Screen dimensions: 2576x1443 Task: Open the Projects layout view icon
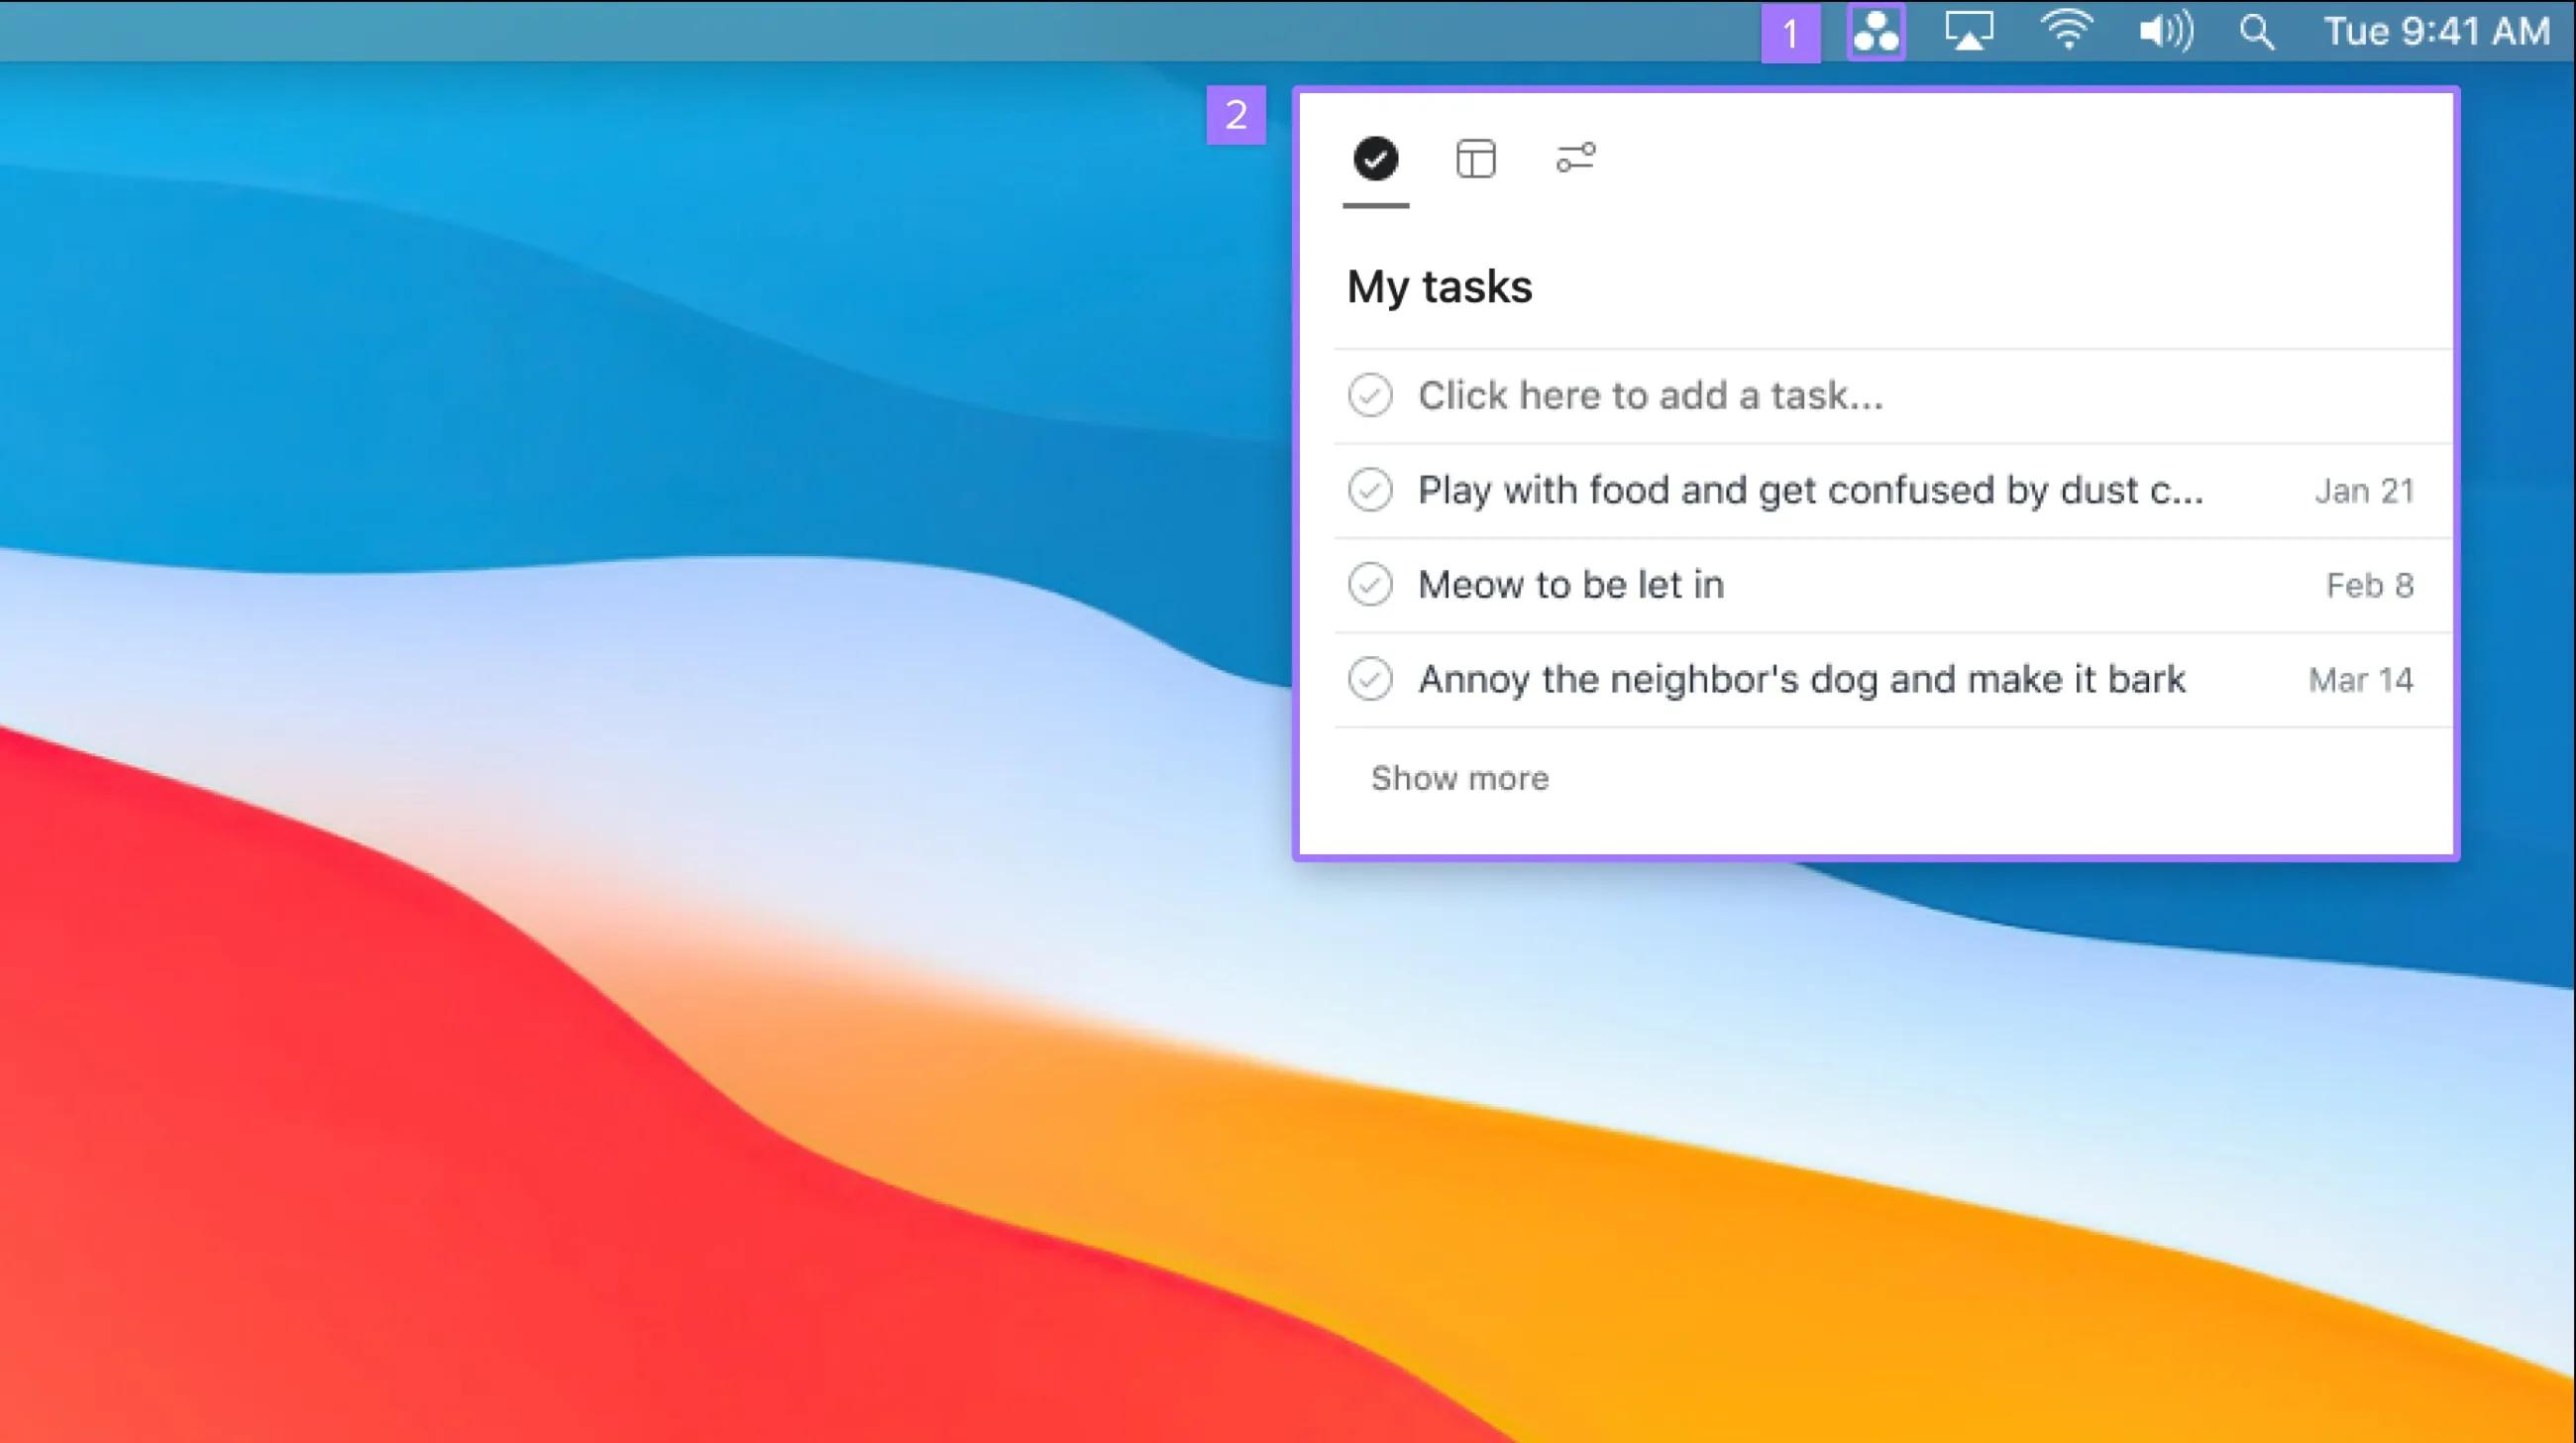click(1475, 158)
